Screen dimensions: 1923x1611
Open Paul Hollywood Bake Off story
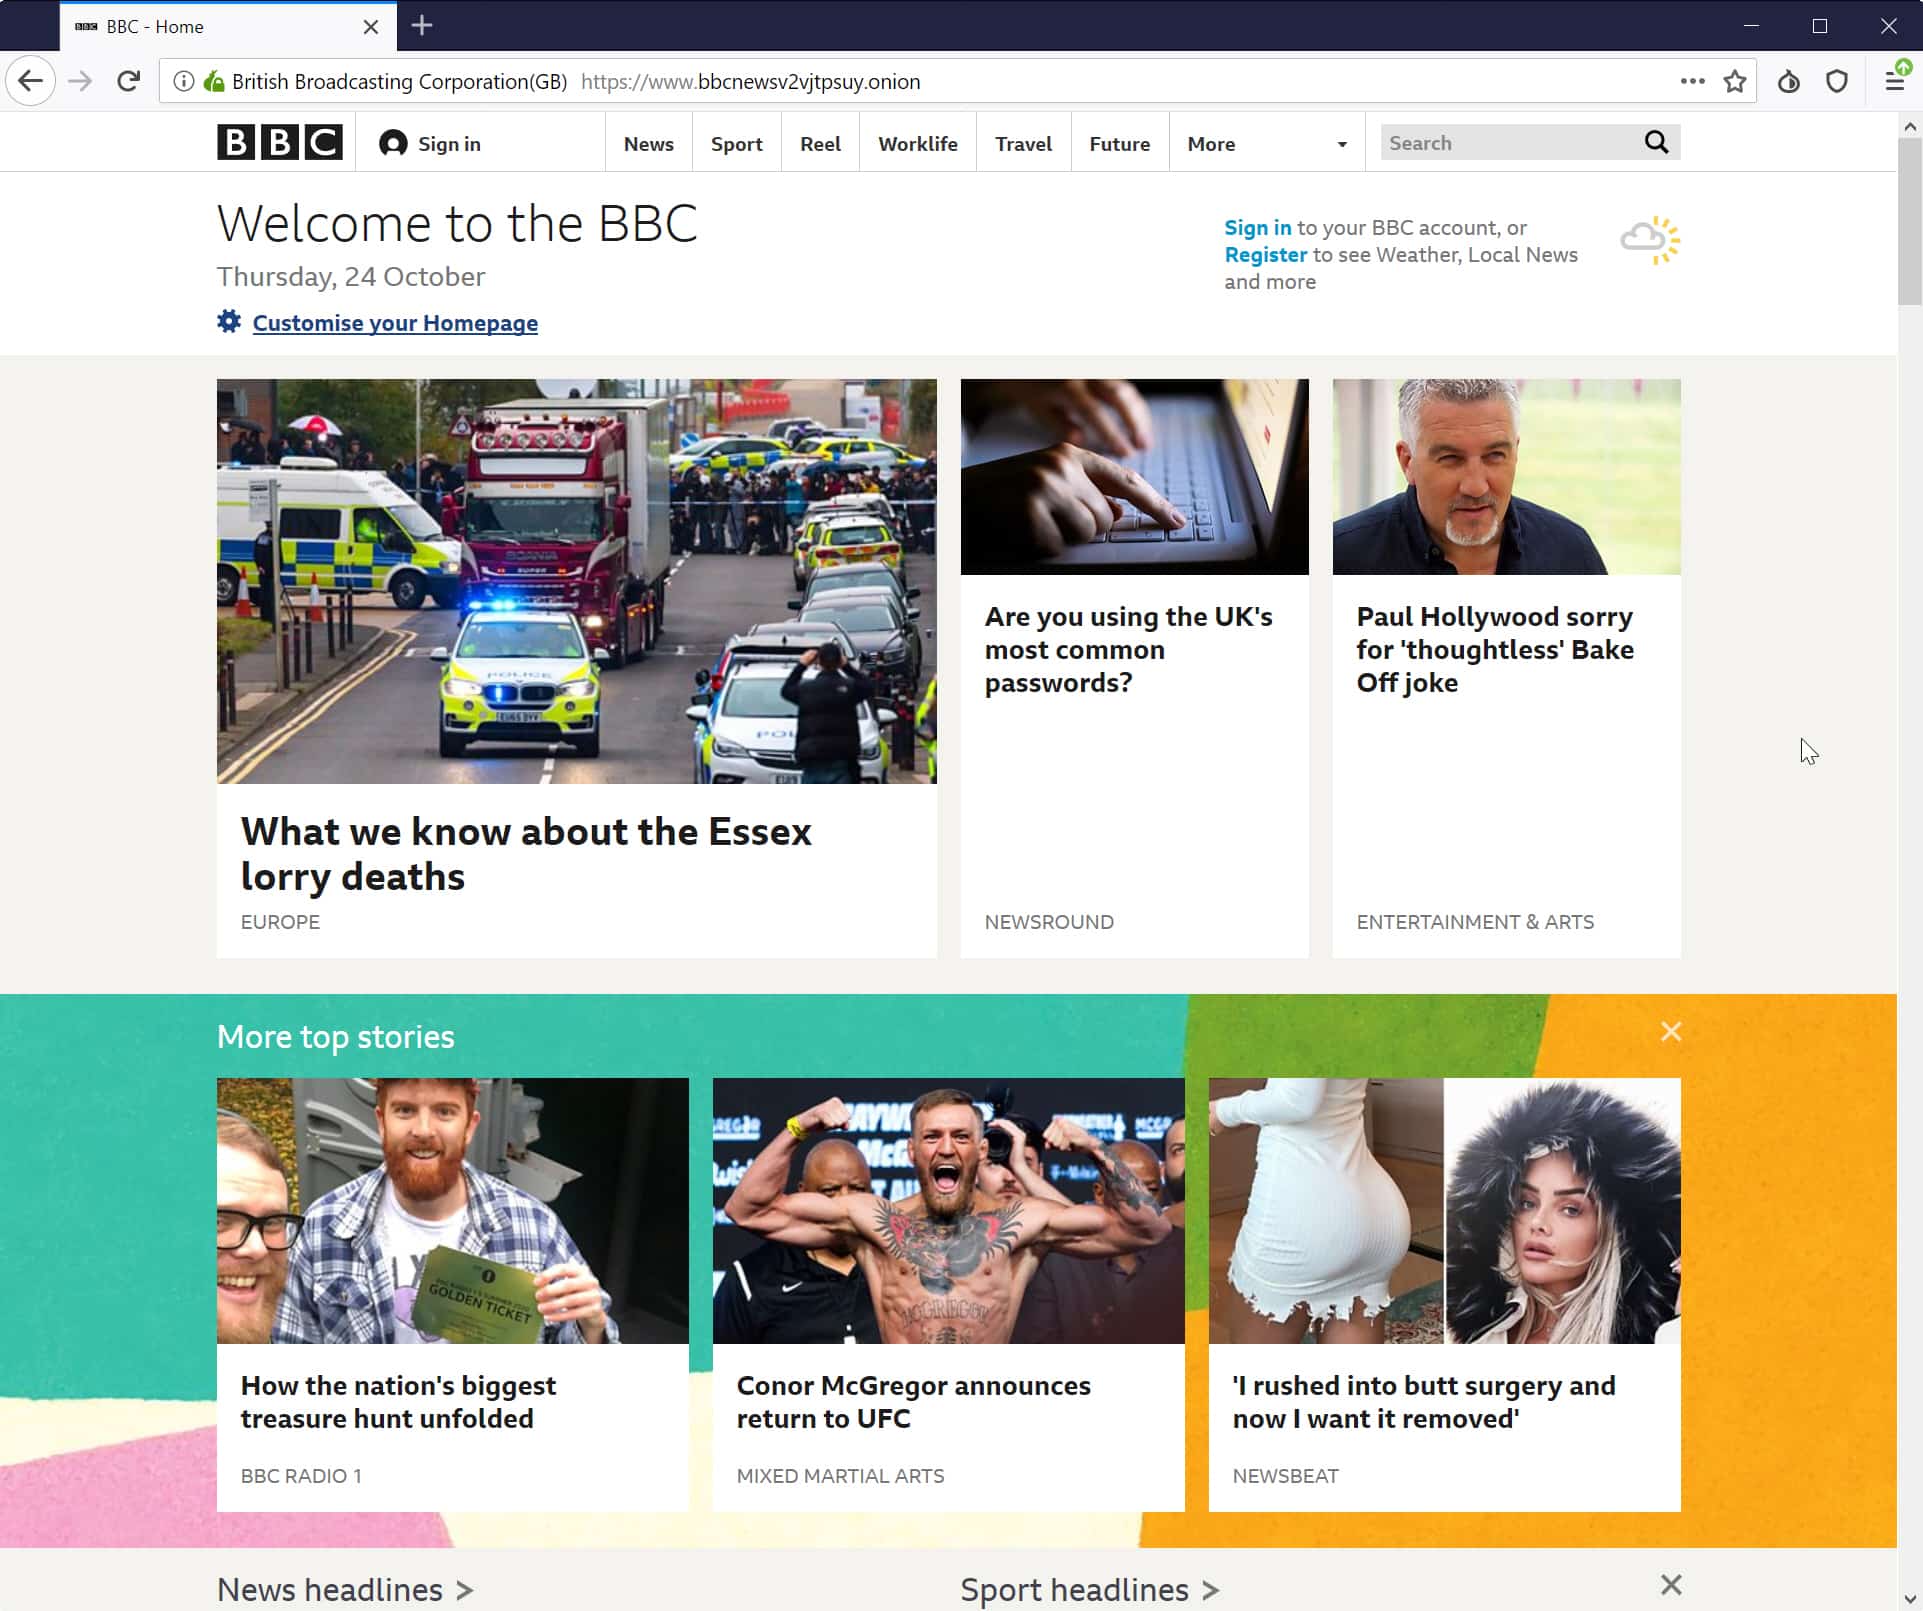[1495, 649]
